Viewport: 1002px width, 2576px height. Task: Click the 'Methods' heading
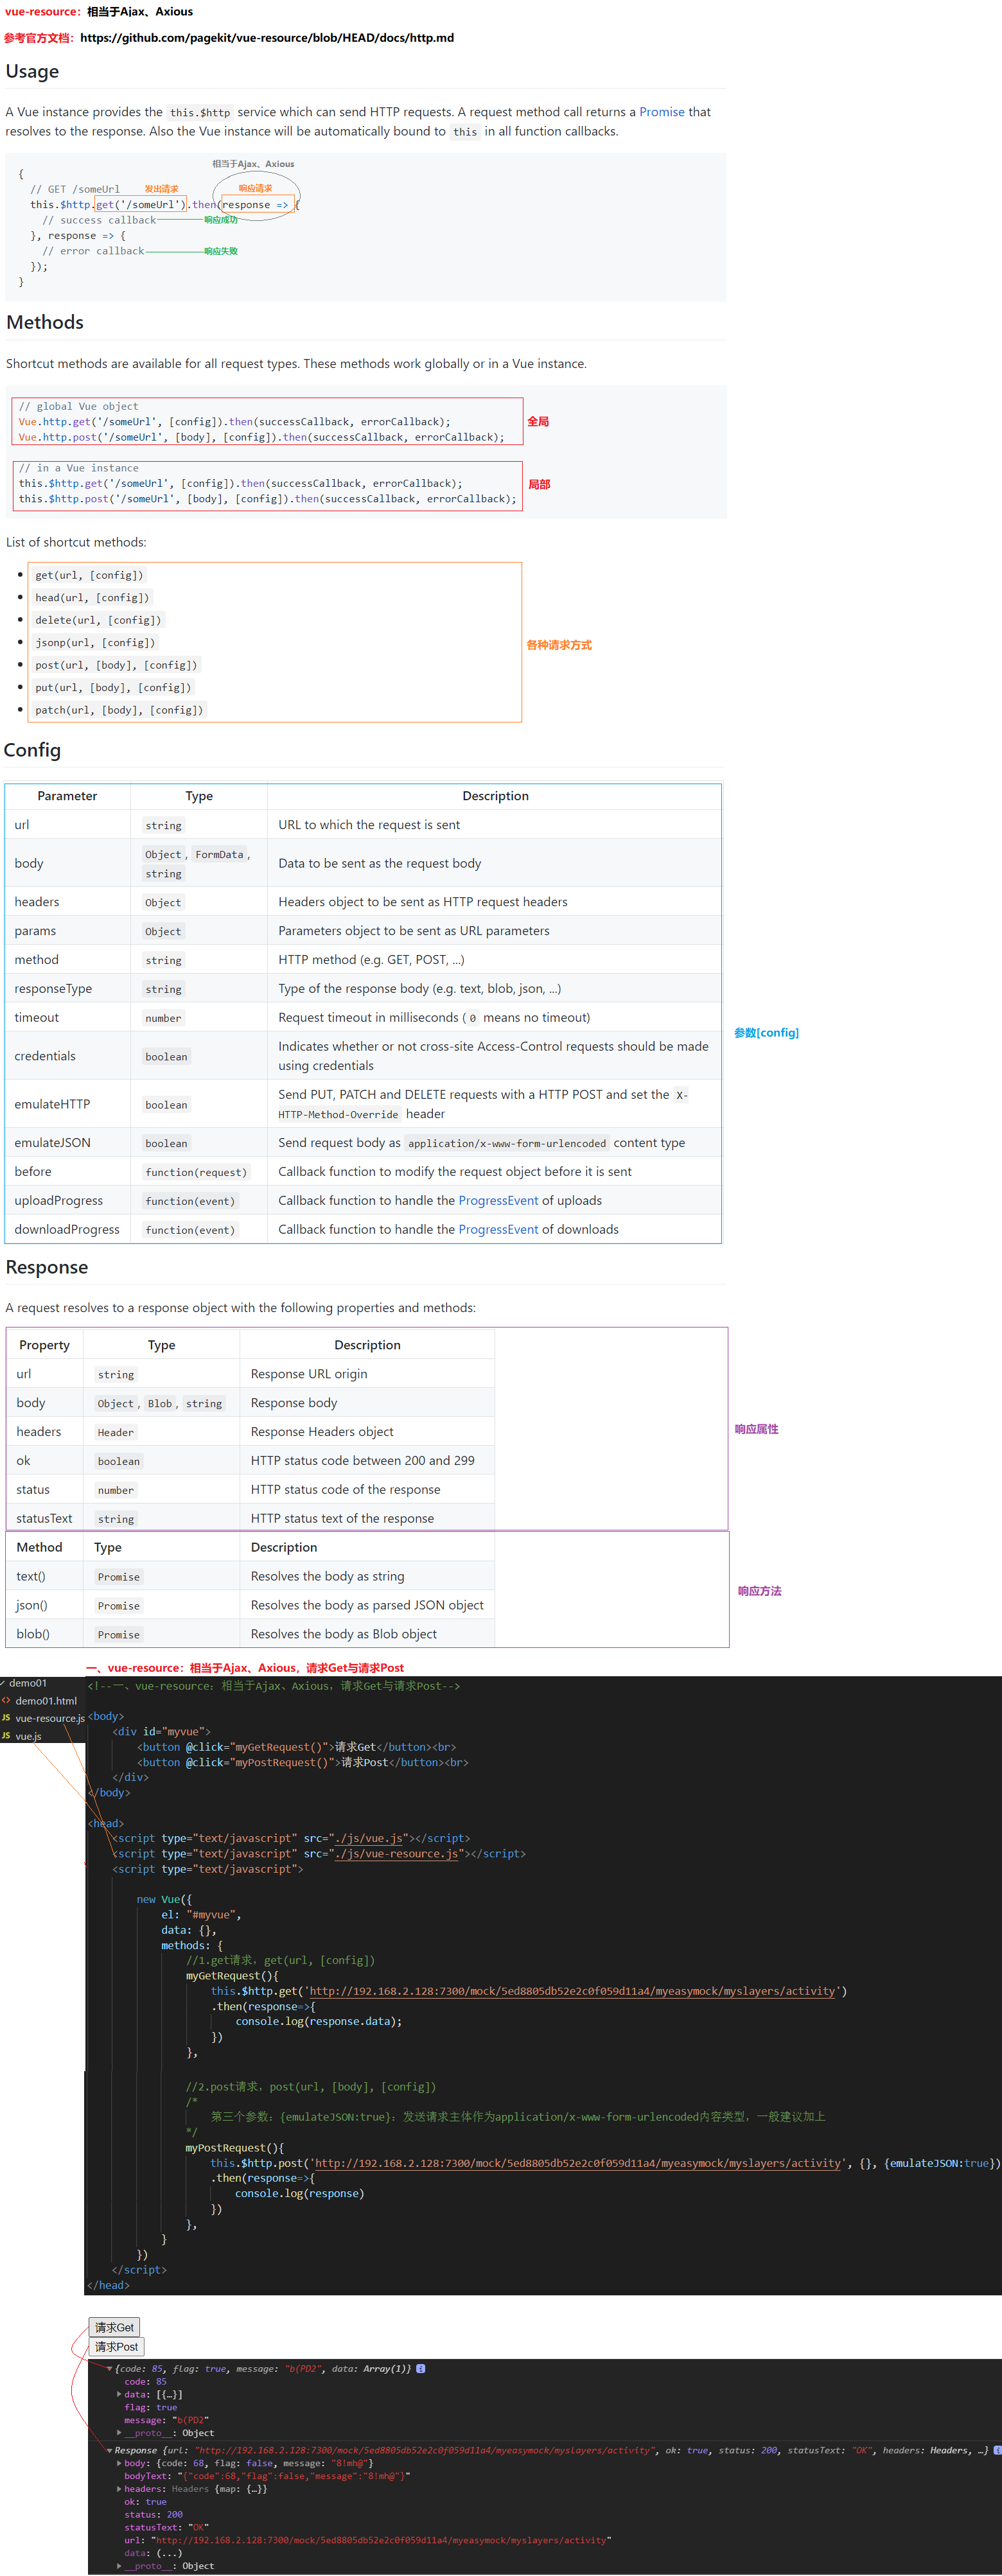click(x=45, y=322)
